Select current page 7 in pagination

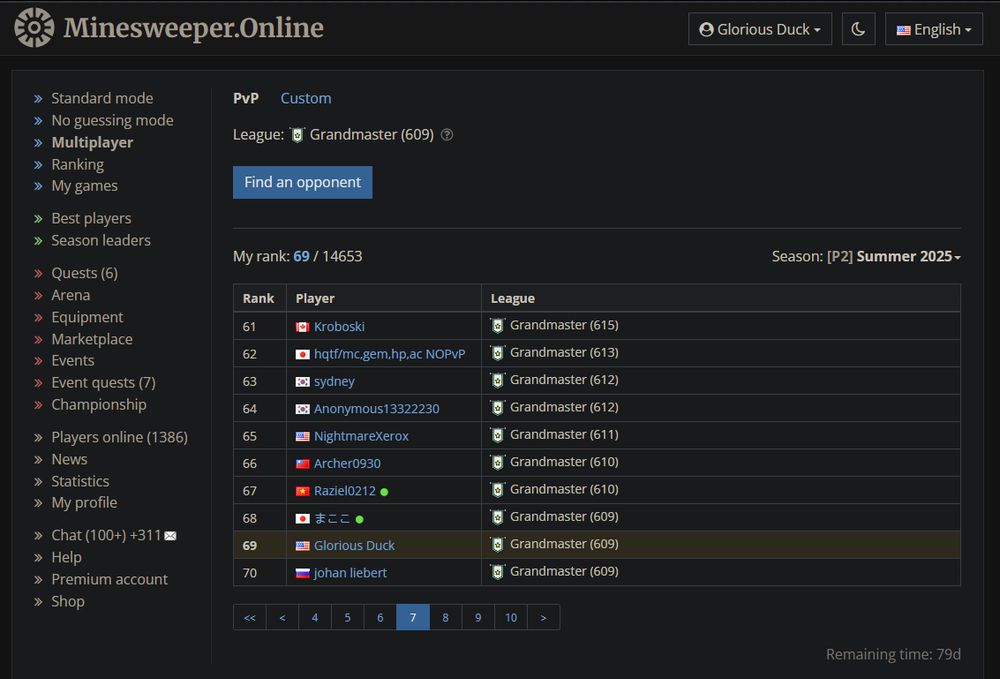point(413,617)
